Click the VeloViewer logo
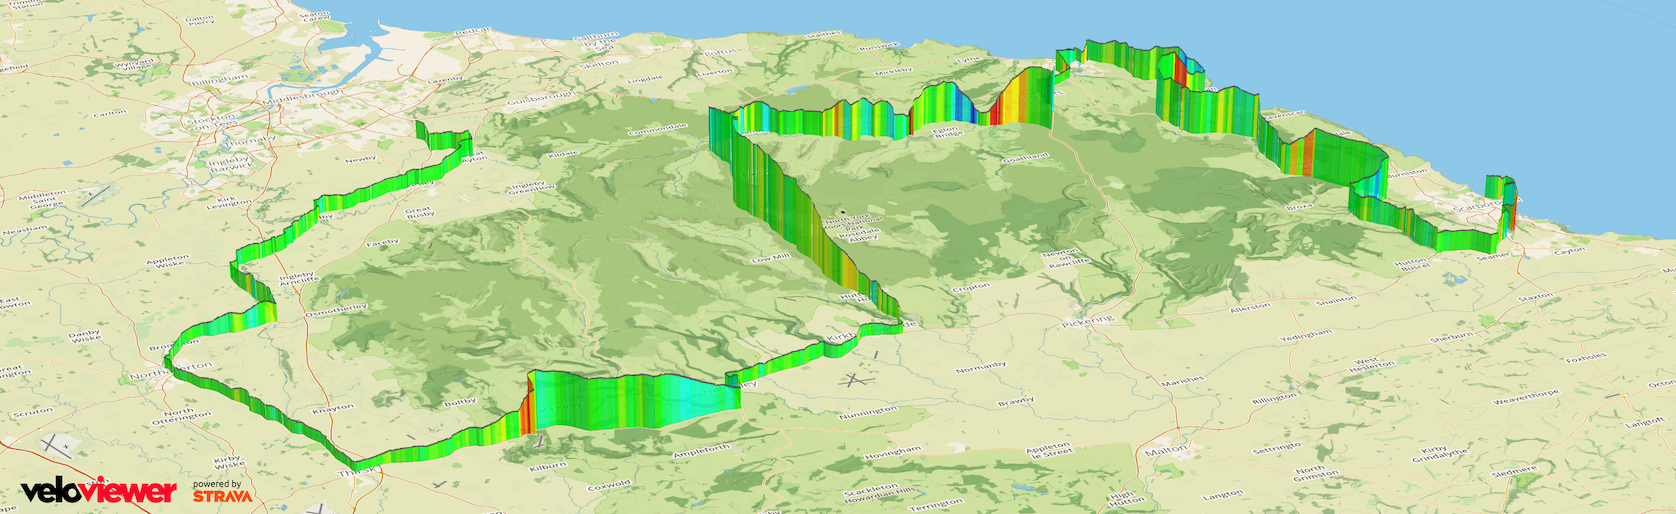Image resolution: width=1676 pixels, height=514 pixels. click(99, 491)
